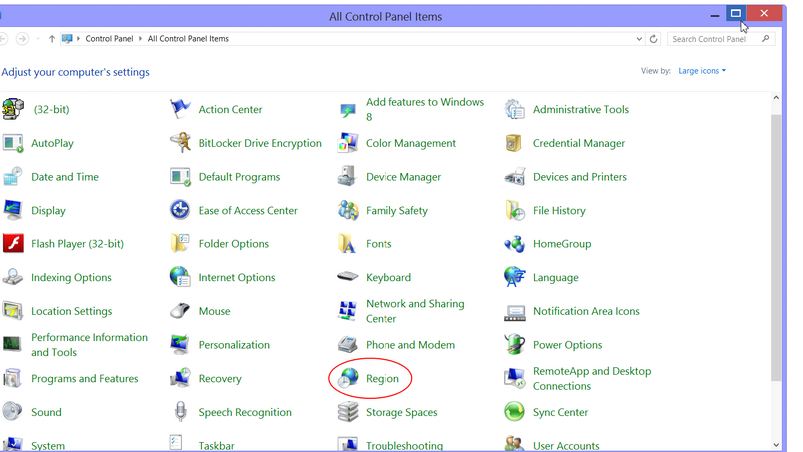Click the Search Control Panel field
This screenshot has height=452, width=803.
point(712,39)
